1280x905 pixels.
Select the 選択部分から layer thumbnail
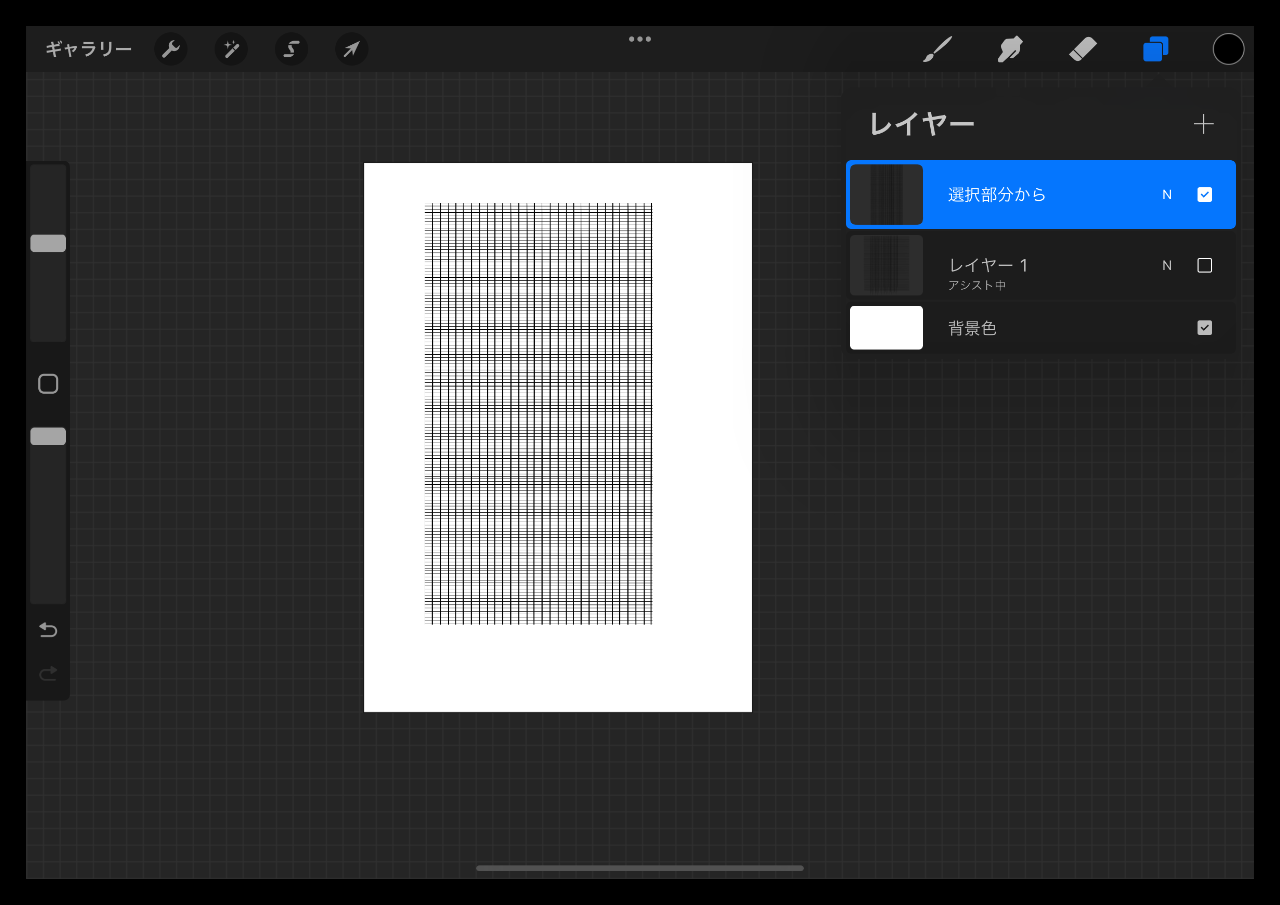point(886,195)
